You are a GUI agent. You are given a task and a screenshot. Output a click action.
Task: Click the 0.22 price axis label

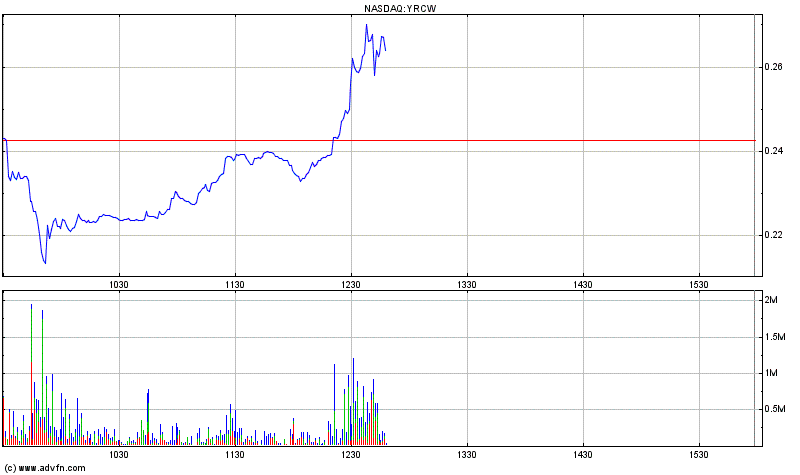[x=773, y=235]
